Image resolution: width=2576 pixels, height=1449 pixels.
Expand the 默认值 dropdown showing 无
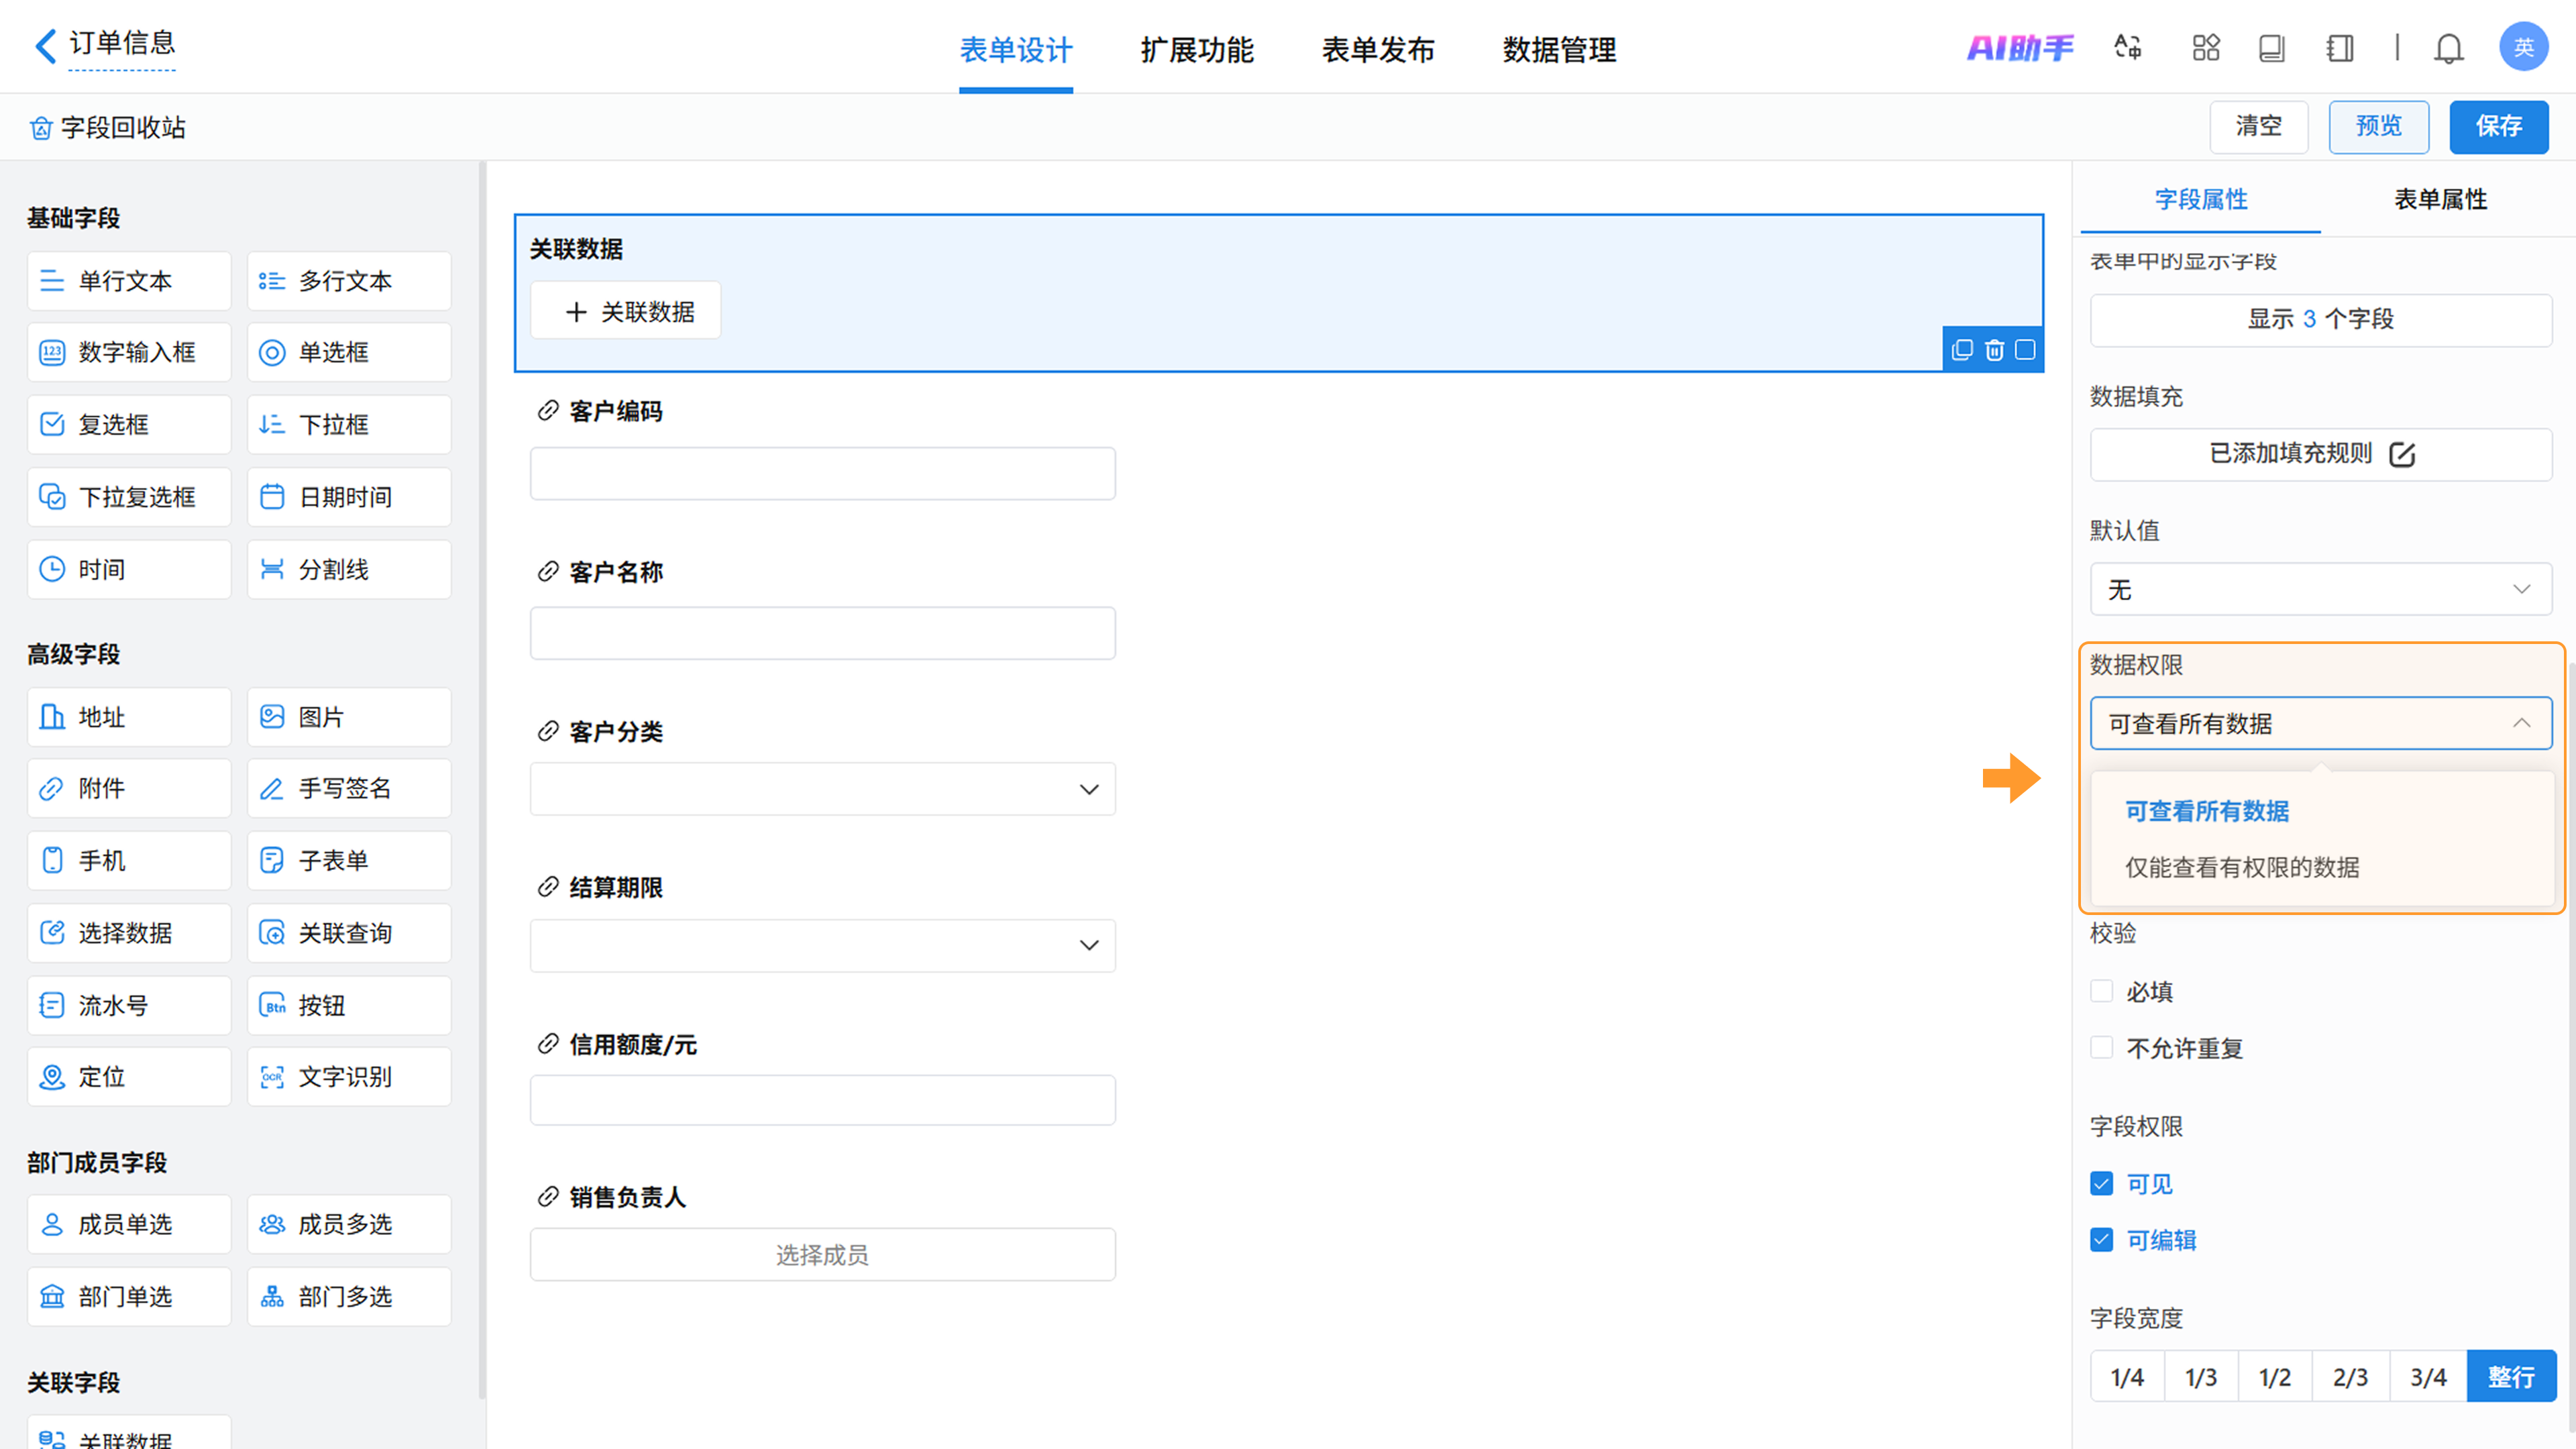pyautogui.click(x=2320, y=589)
